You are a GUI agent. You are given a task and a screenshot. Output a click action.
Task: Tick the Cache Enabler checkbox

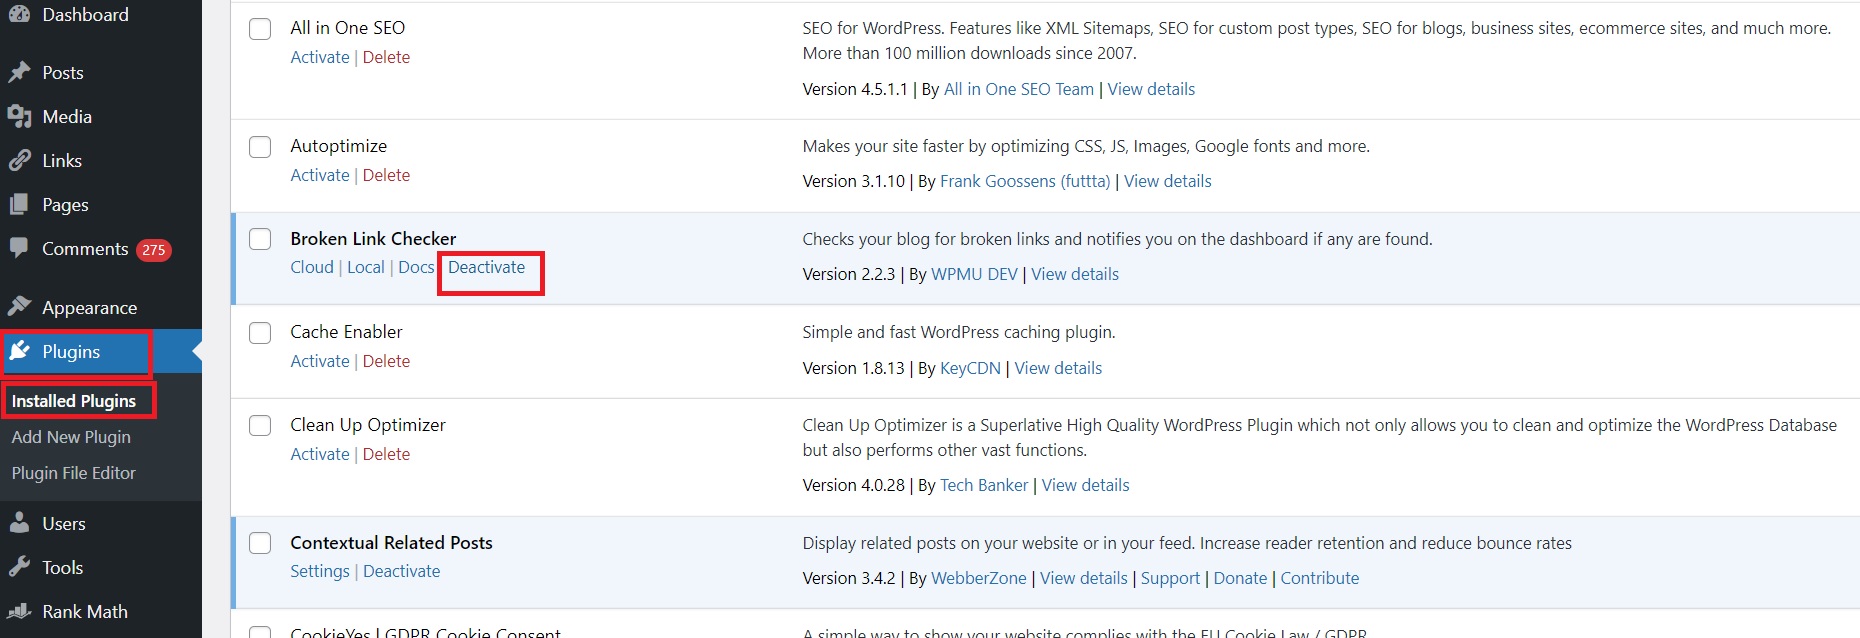coord(260,332)
